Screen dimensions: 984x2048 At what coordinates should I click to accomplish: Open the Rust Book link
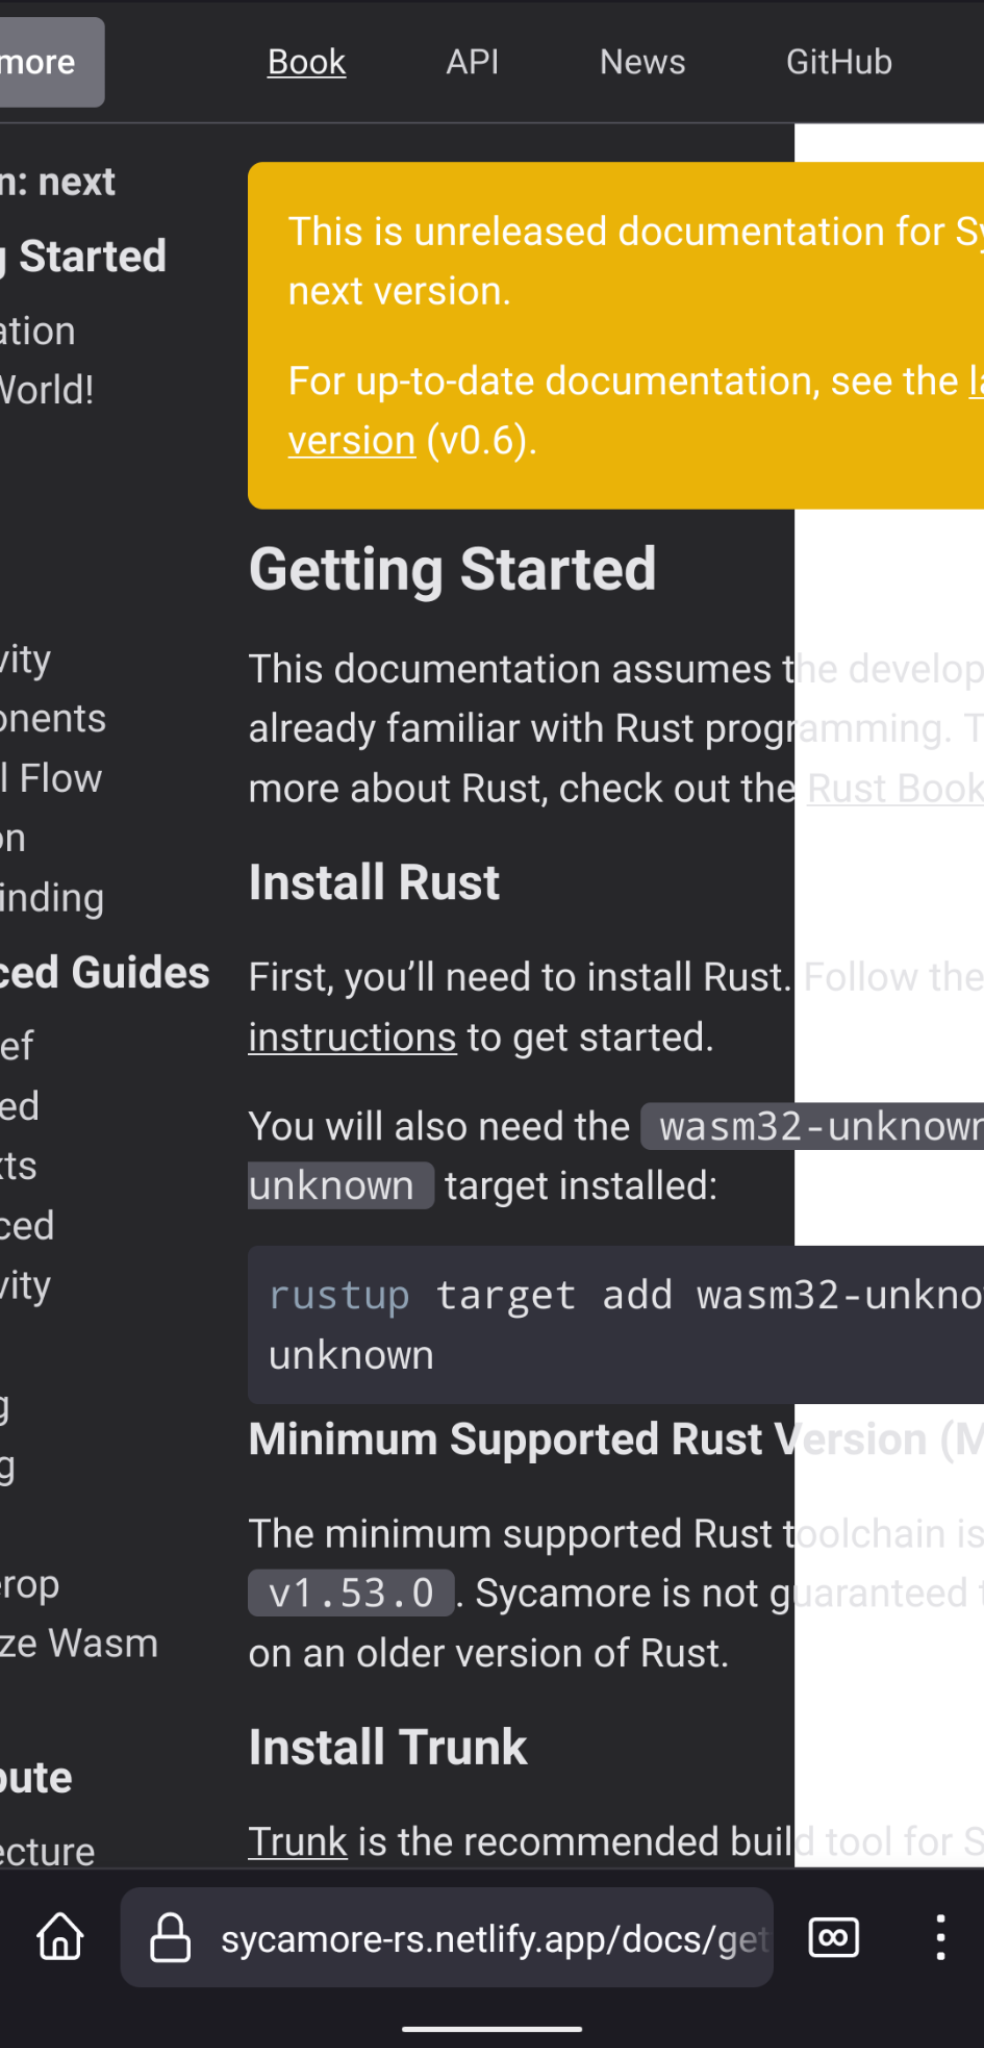[895, 789]
